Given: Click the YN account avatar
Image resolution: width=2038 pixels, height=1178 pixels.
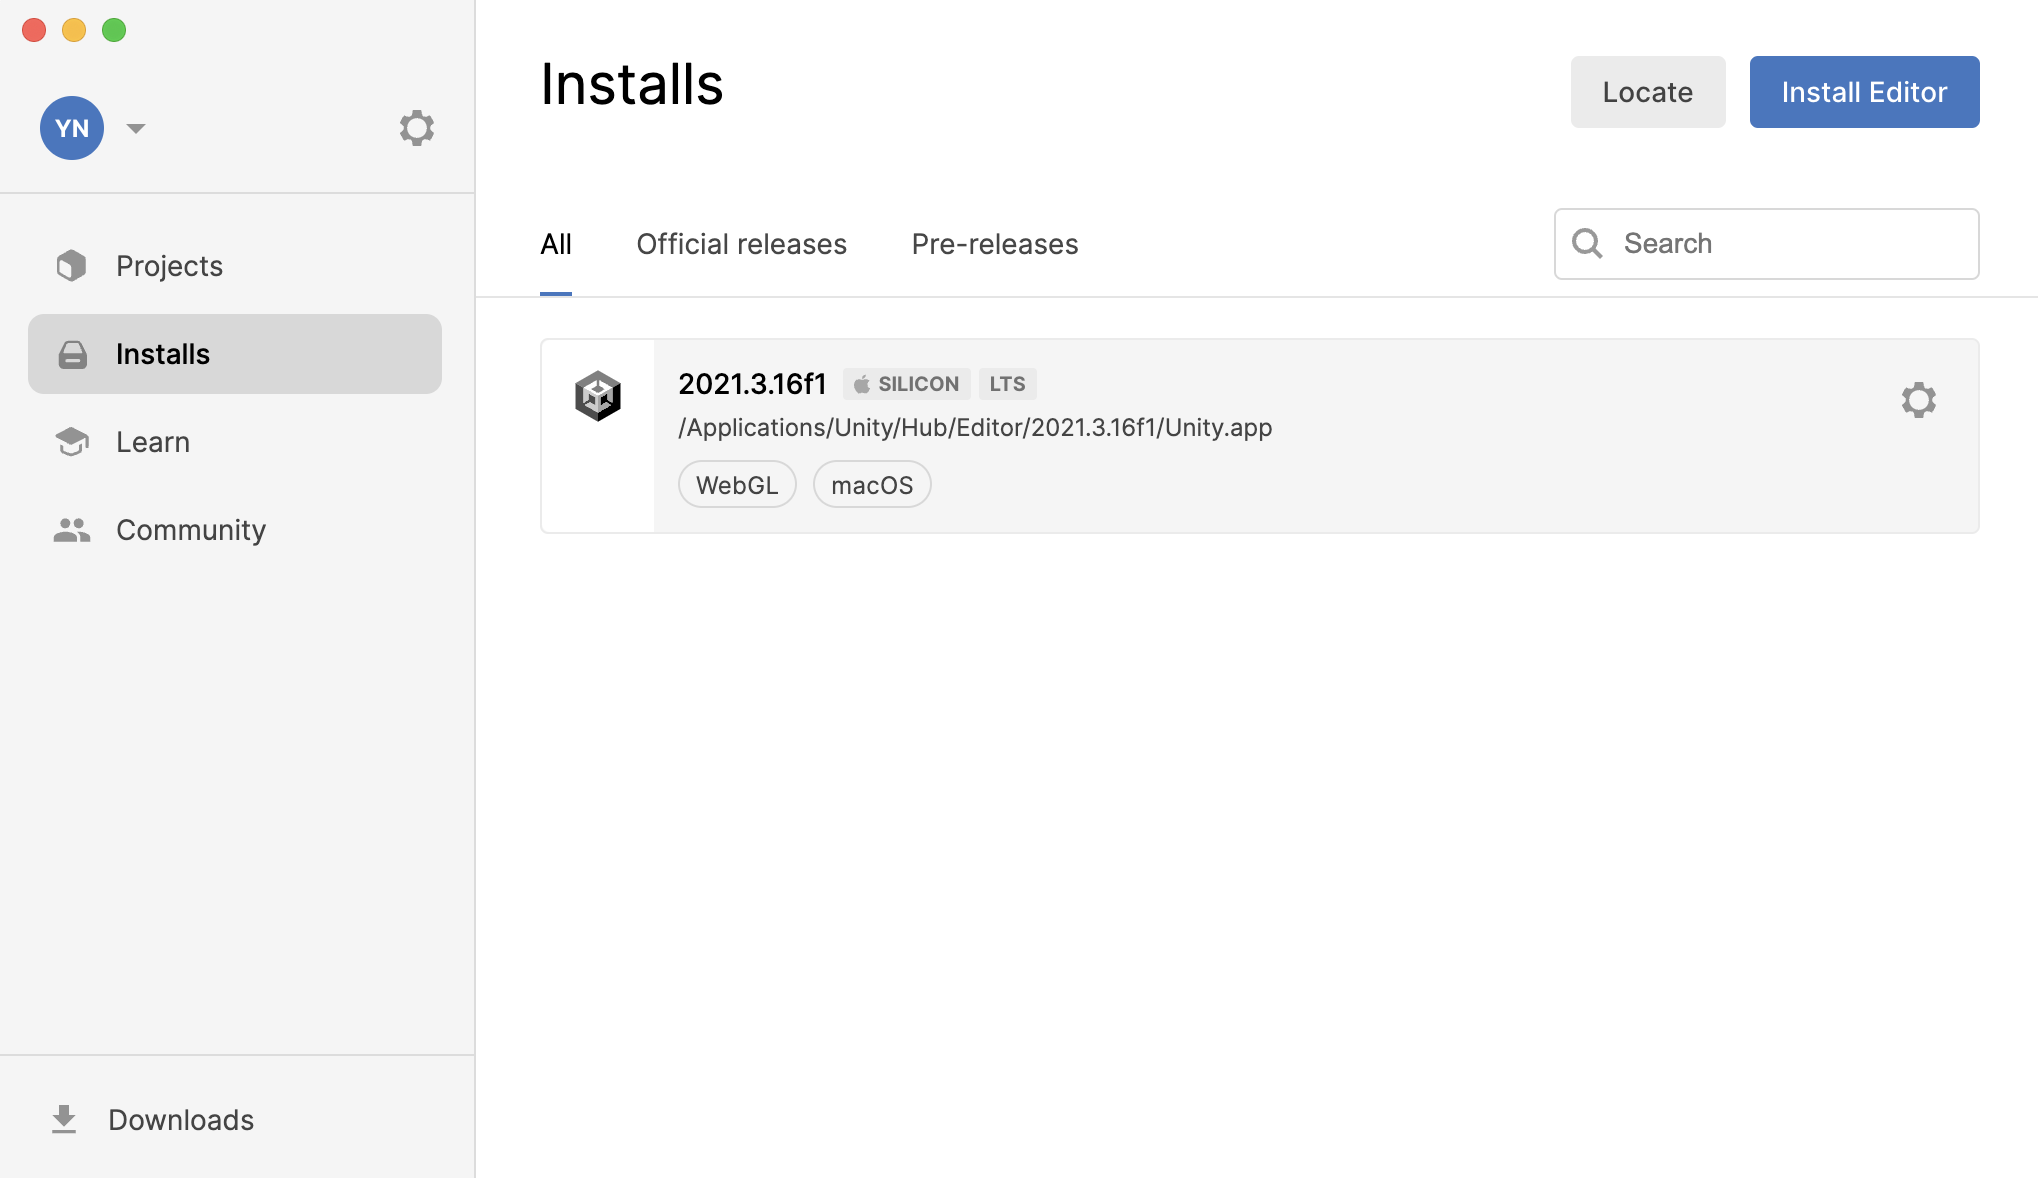Looking at the screenshot, I should coord(72,128).
